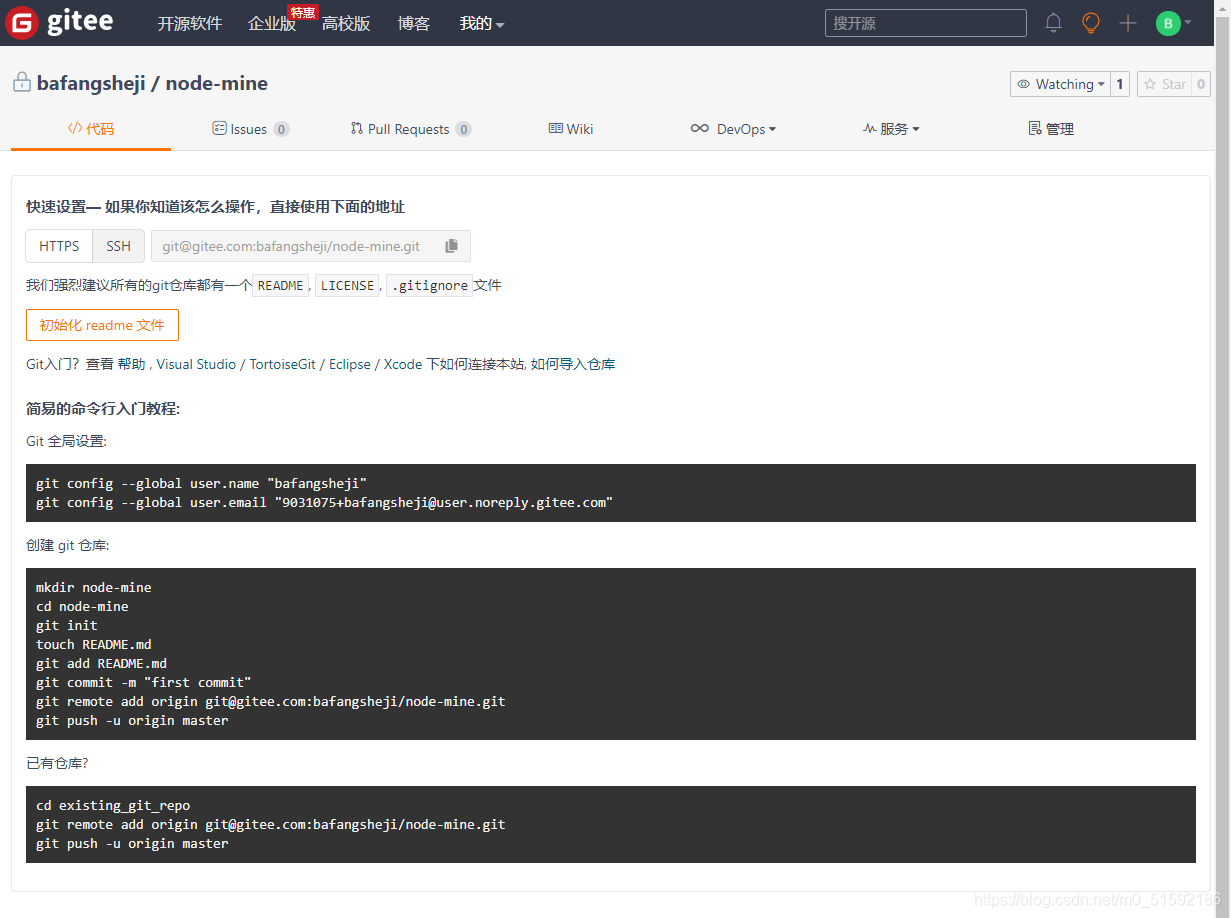
Task: Click the git commit first commit line
Action: click(x=144, y=682)
